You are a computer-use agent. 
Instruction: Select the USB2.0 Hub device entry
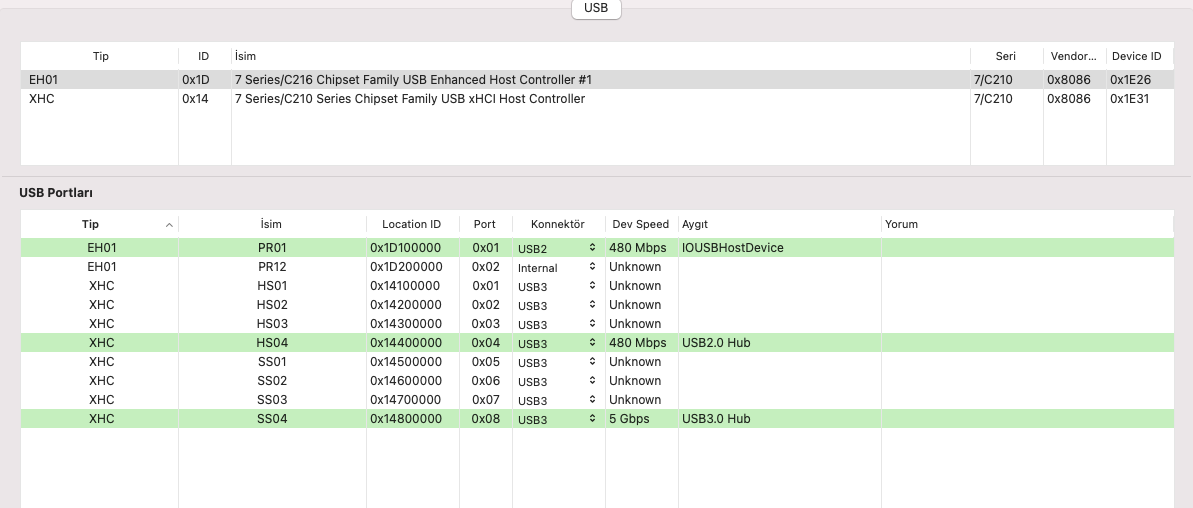pyautogui.click(x=716, y=343)
